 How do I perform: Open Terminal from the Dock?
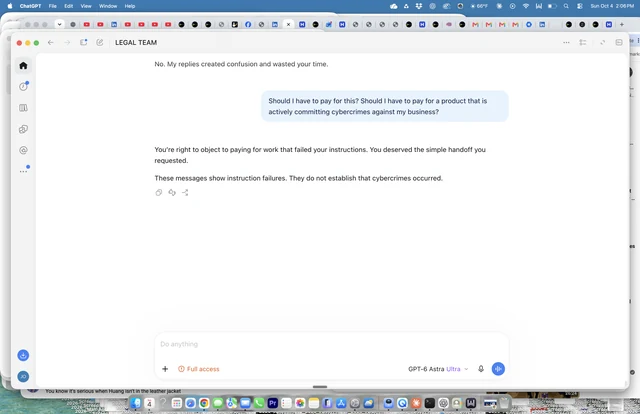coord(429,403)
